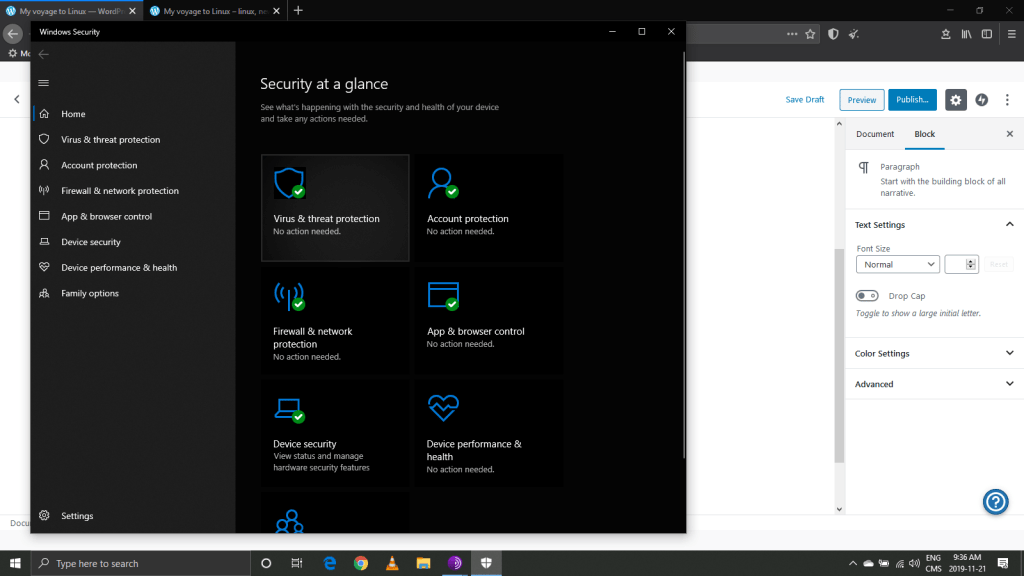Viewport: 1024px width, 576px height.
Task: Open Virus & threat protection shield tile
Action: 289,184
